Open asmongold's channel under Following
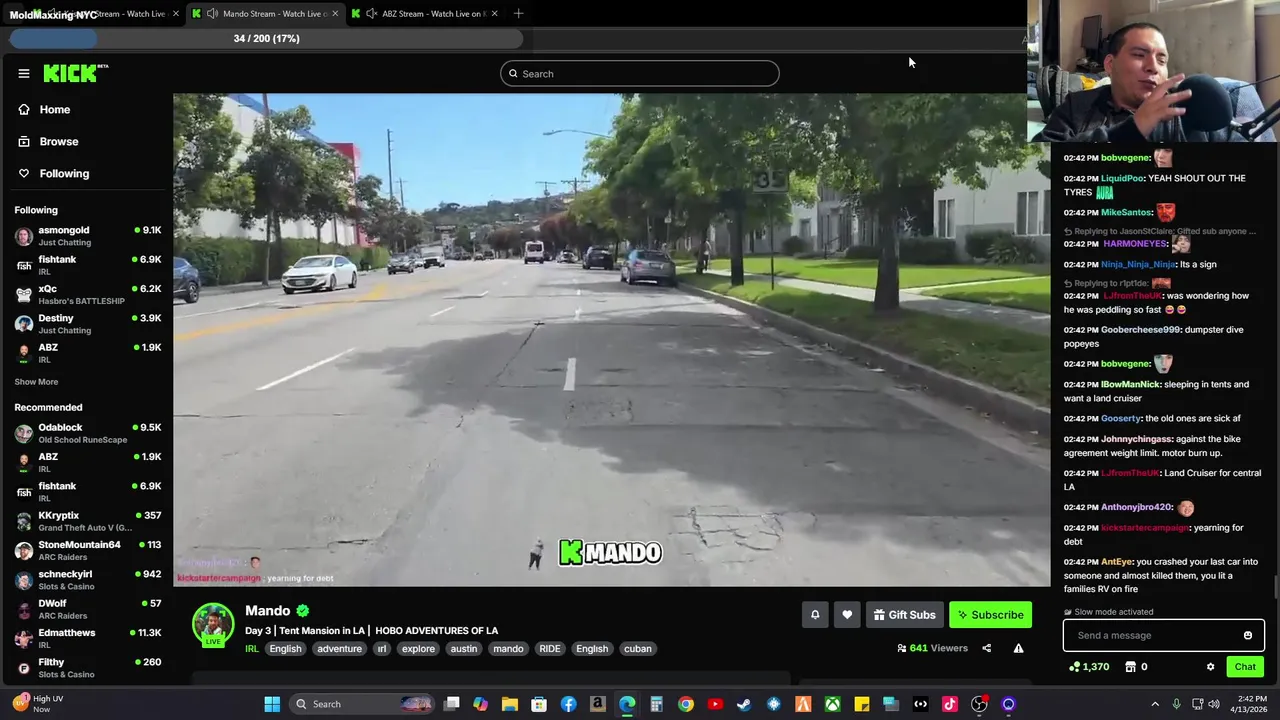 [x=87, y=236]
